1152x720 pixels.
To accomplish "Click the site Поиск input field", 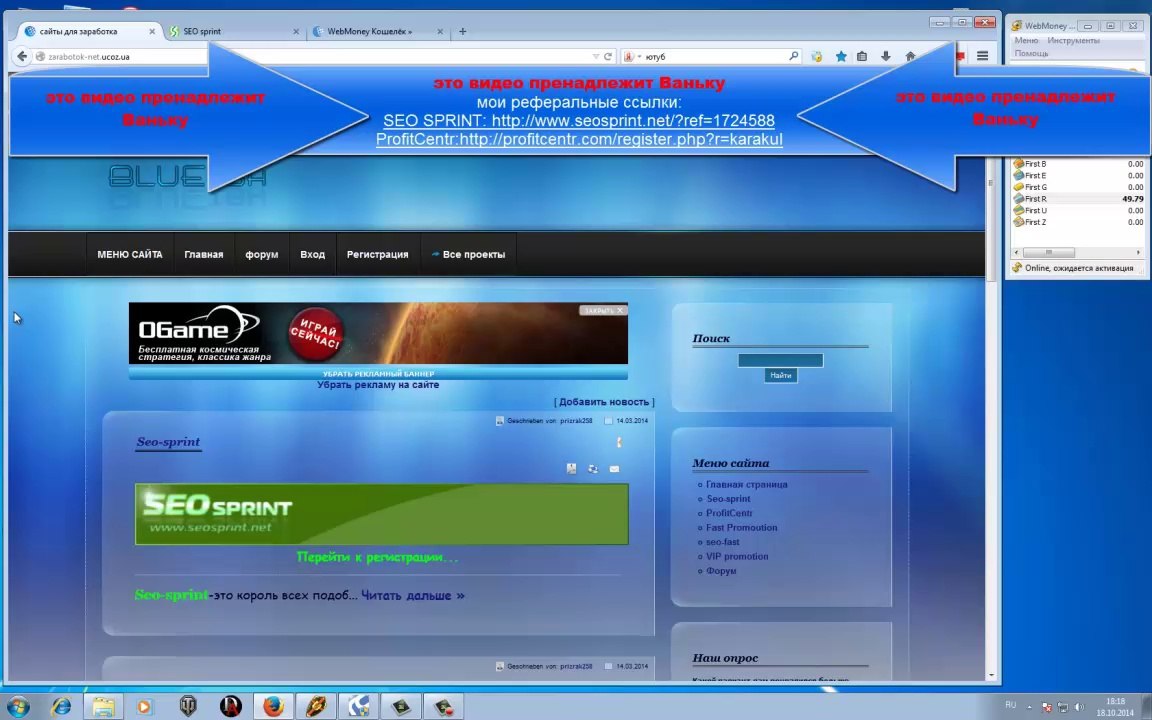I will [780, 360].
